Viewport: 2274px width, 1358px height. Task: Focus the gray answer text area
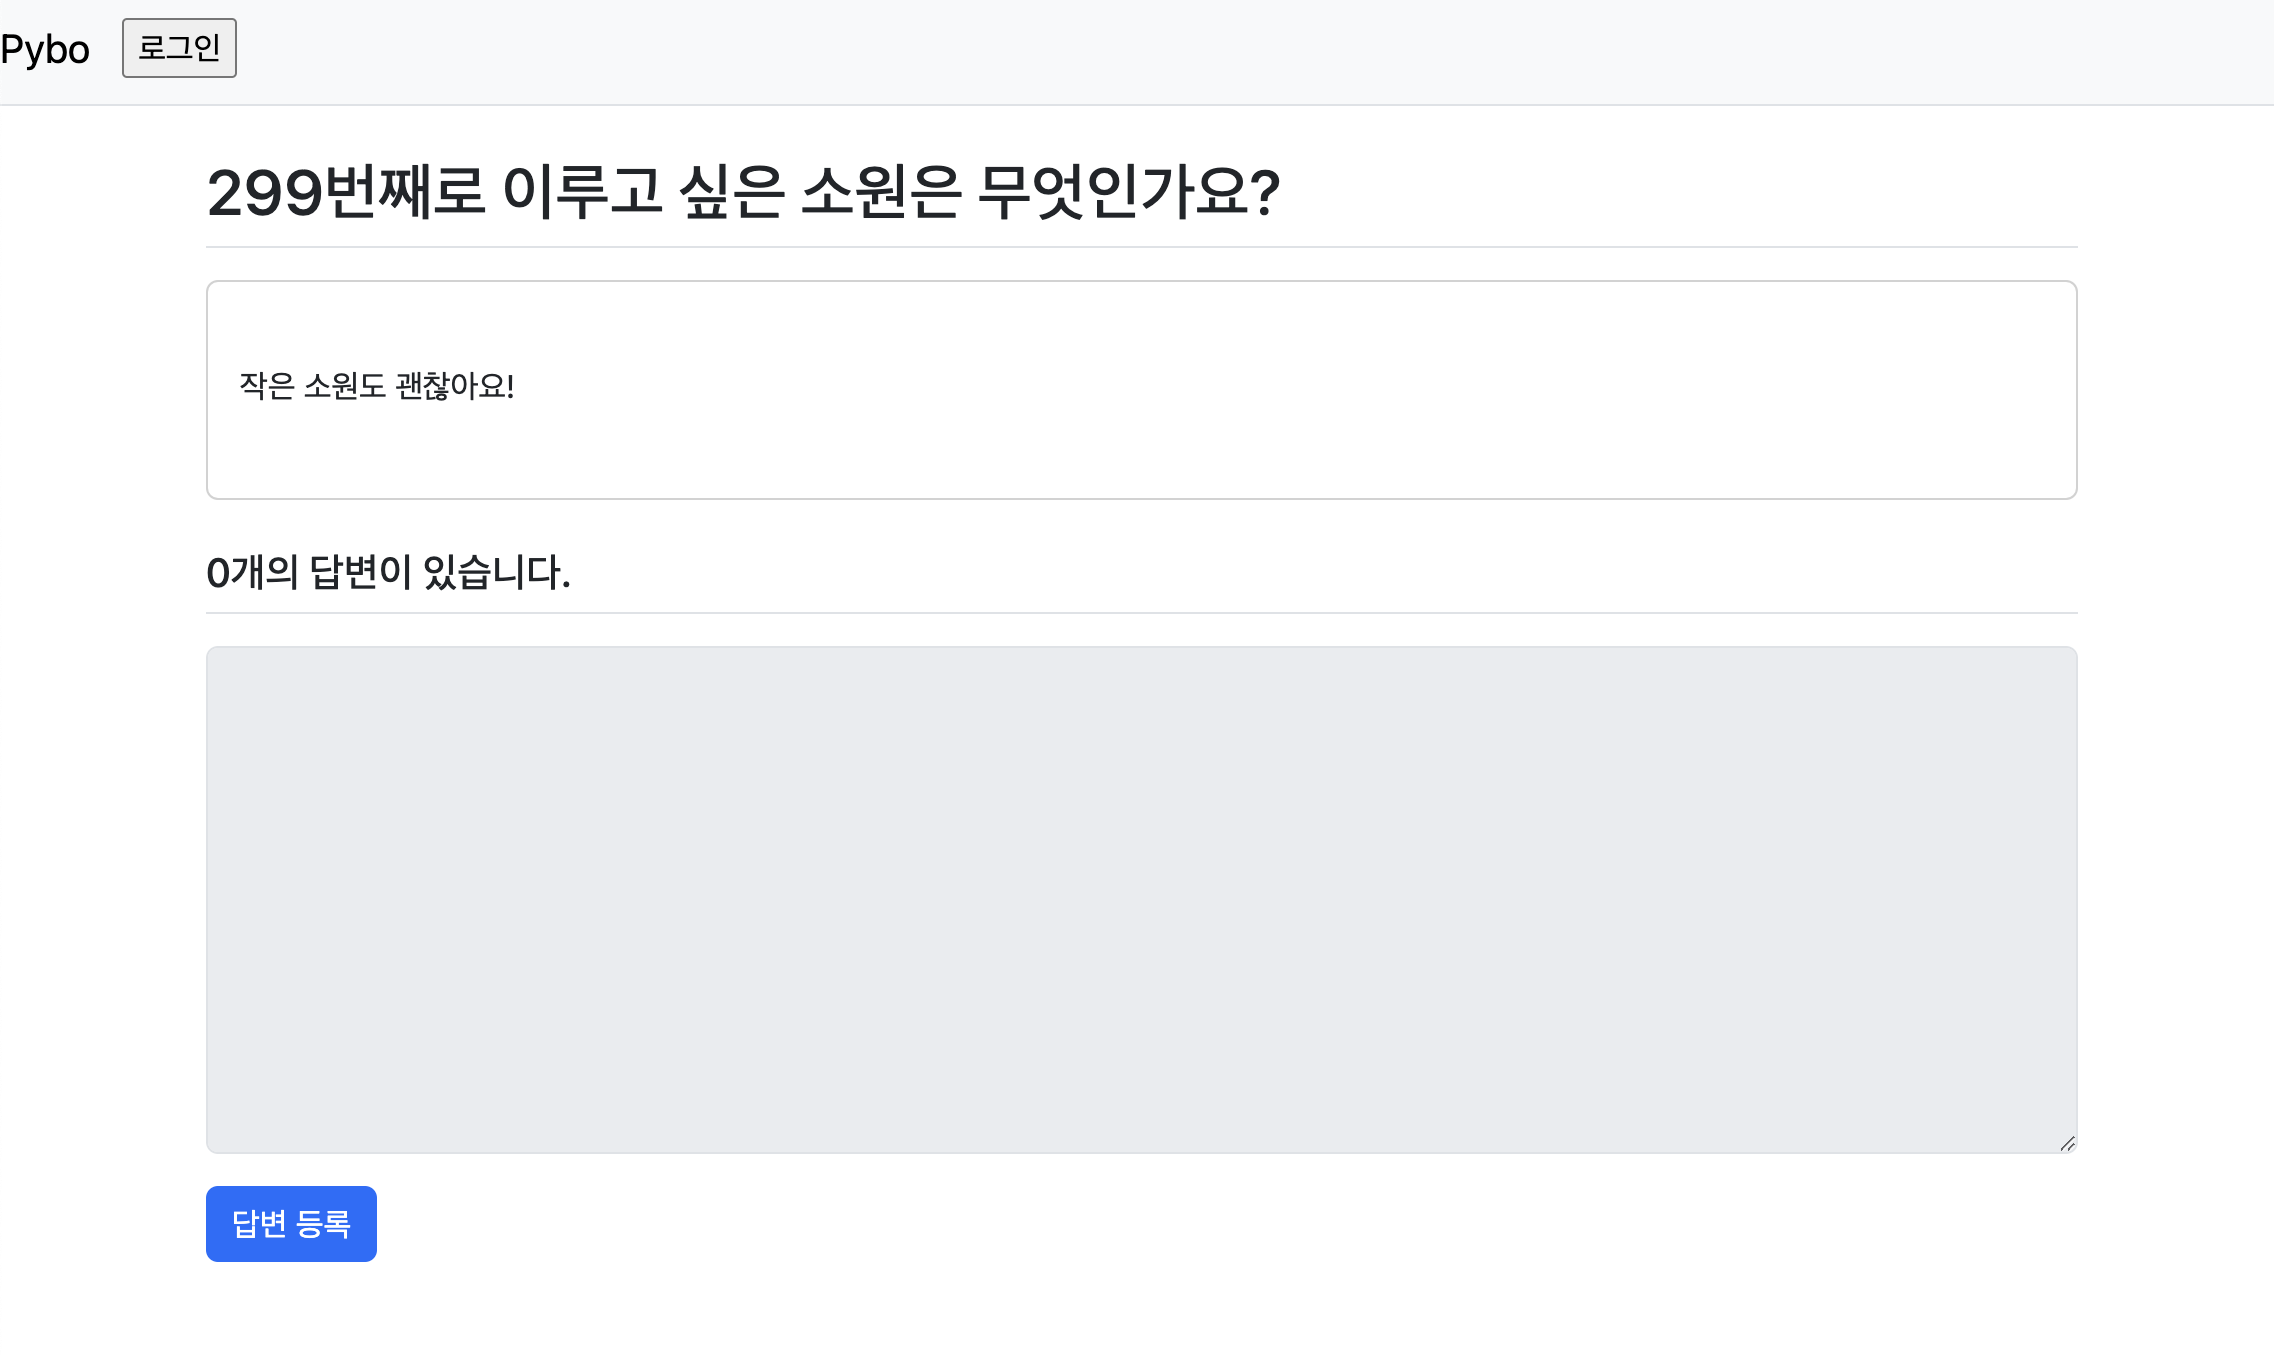[1140, 898]
